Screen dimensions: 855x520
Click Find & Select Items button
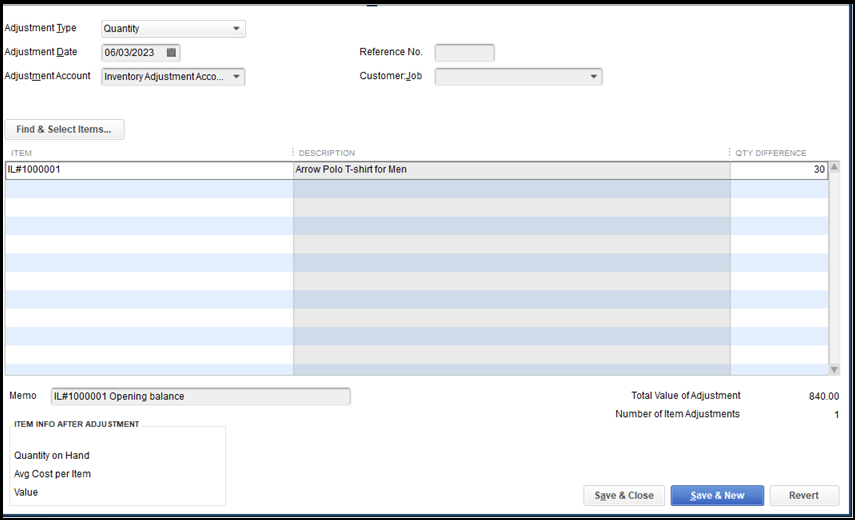tap(64, 129)
